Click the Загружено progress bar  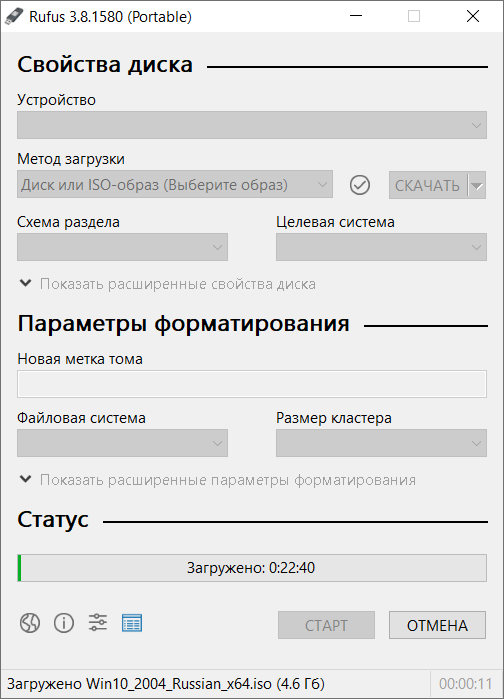pyautogui.click(x=252, y=568)
